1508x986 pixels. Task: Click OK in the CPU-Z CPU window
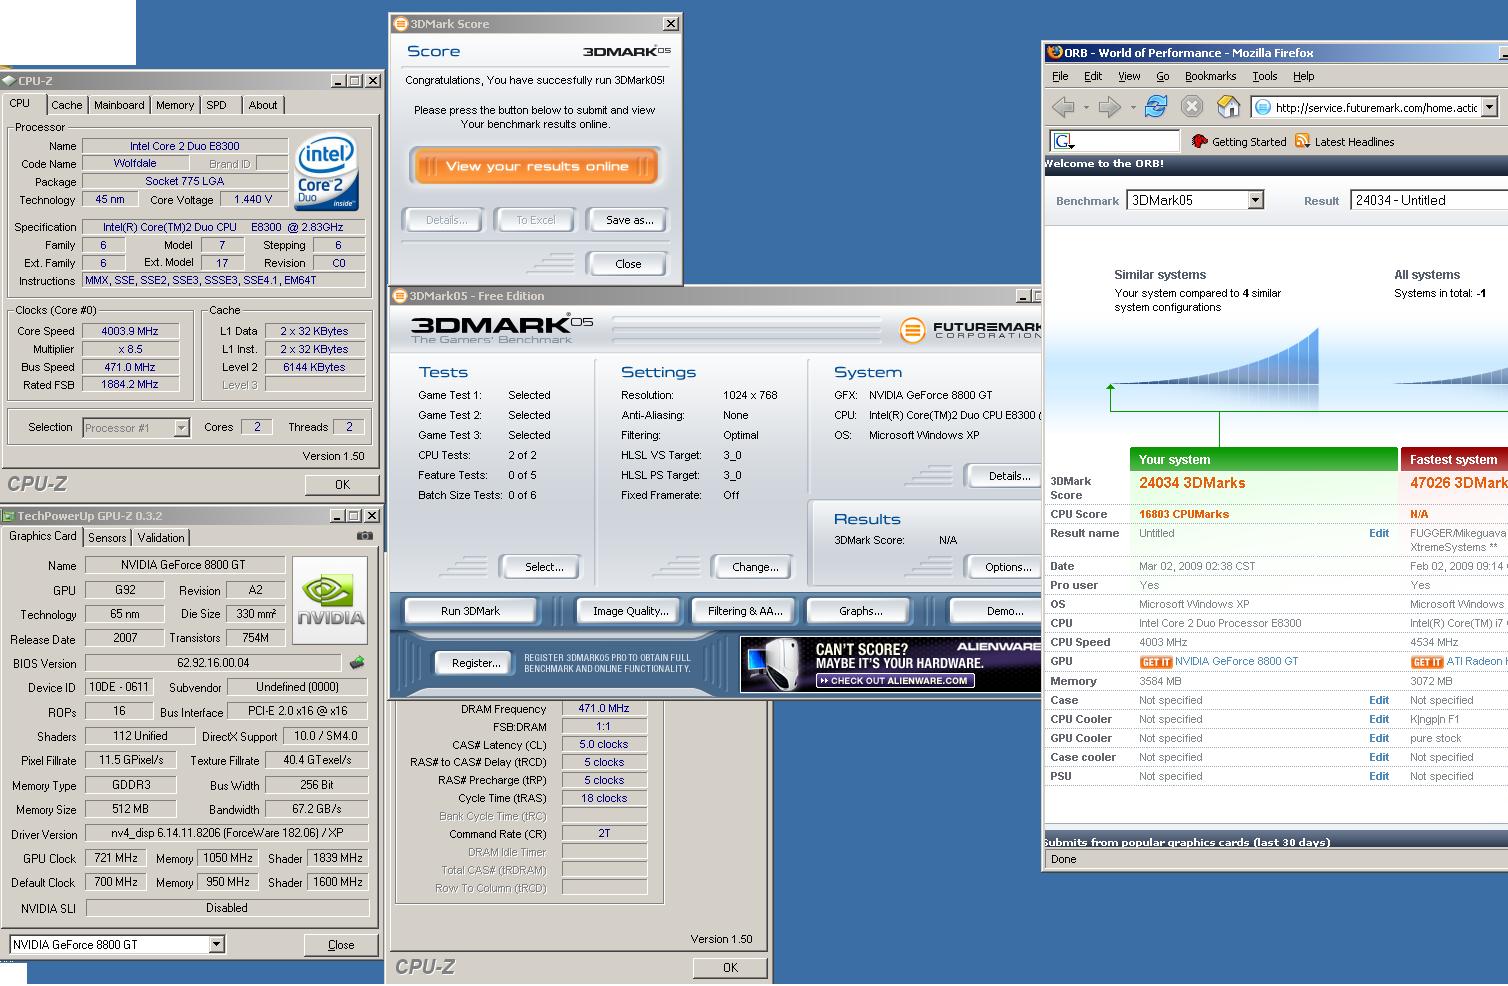[342, 484]
